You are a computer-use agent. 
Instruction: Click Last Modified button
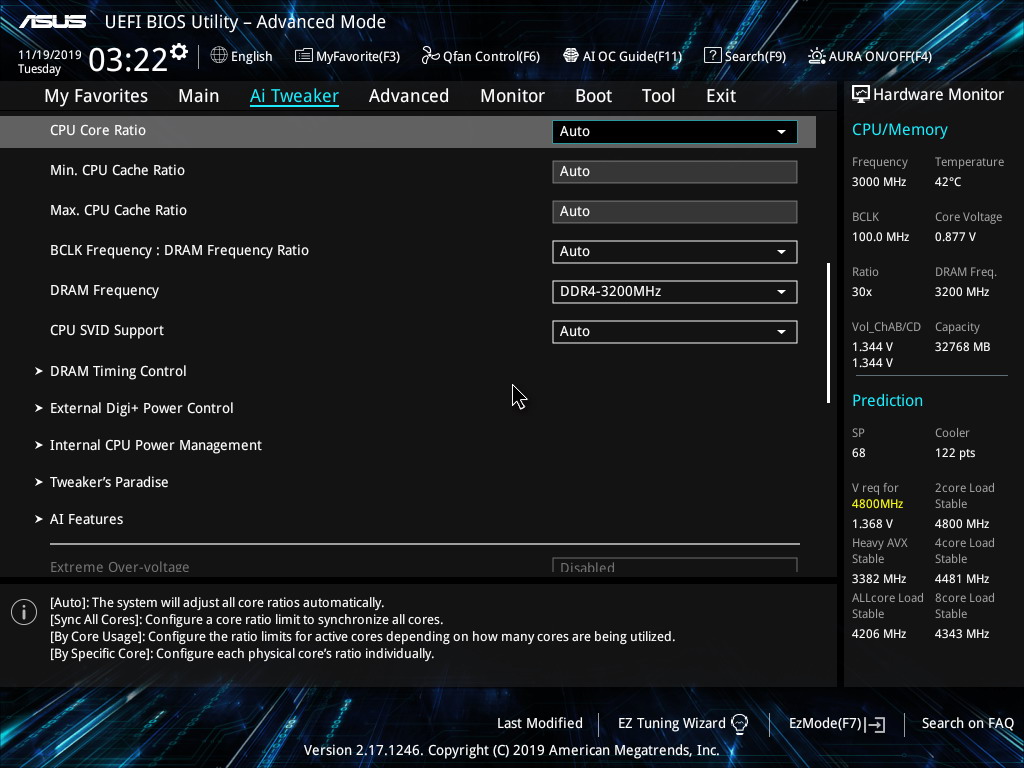(539, 724)
